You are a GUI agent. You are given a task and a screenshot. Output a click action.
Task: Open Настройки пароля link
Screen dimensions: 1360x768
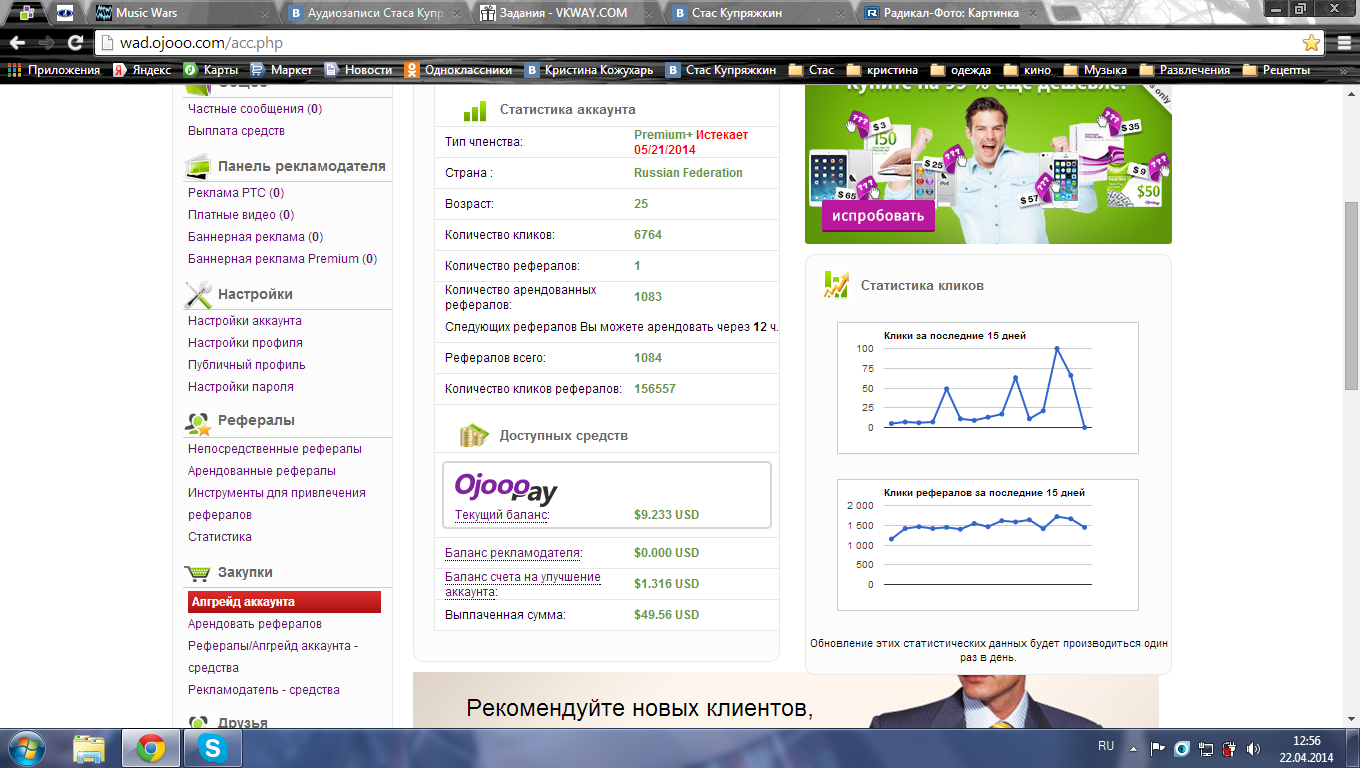pyautogui.click(x=241, y=387)
